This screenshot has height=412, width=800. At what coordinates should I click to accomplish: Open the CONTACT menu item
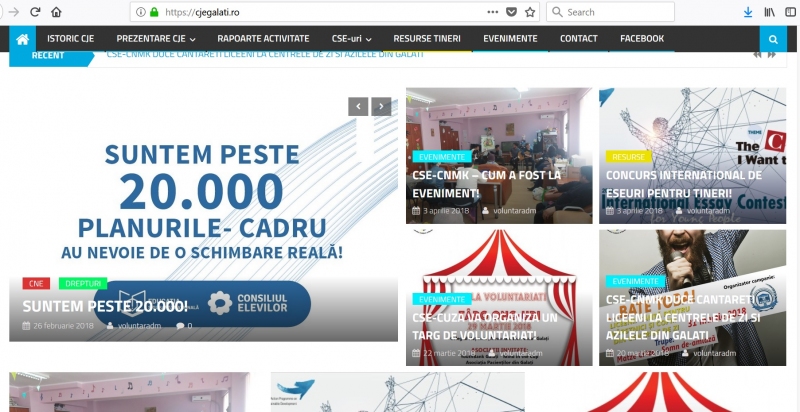tap(579, 39)
